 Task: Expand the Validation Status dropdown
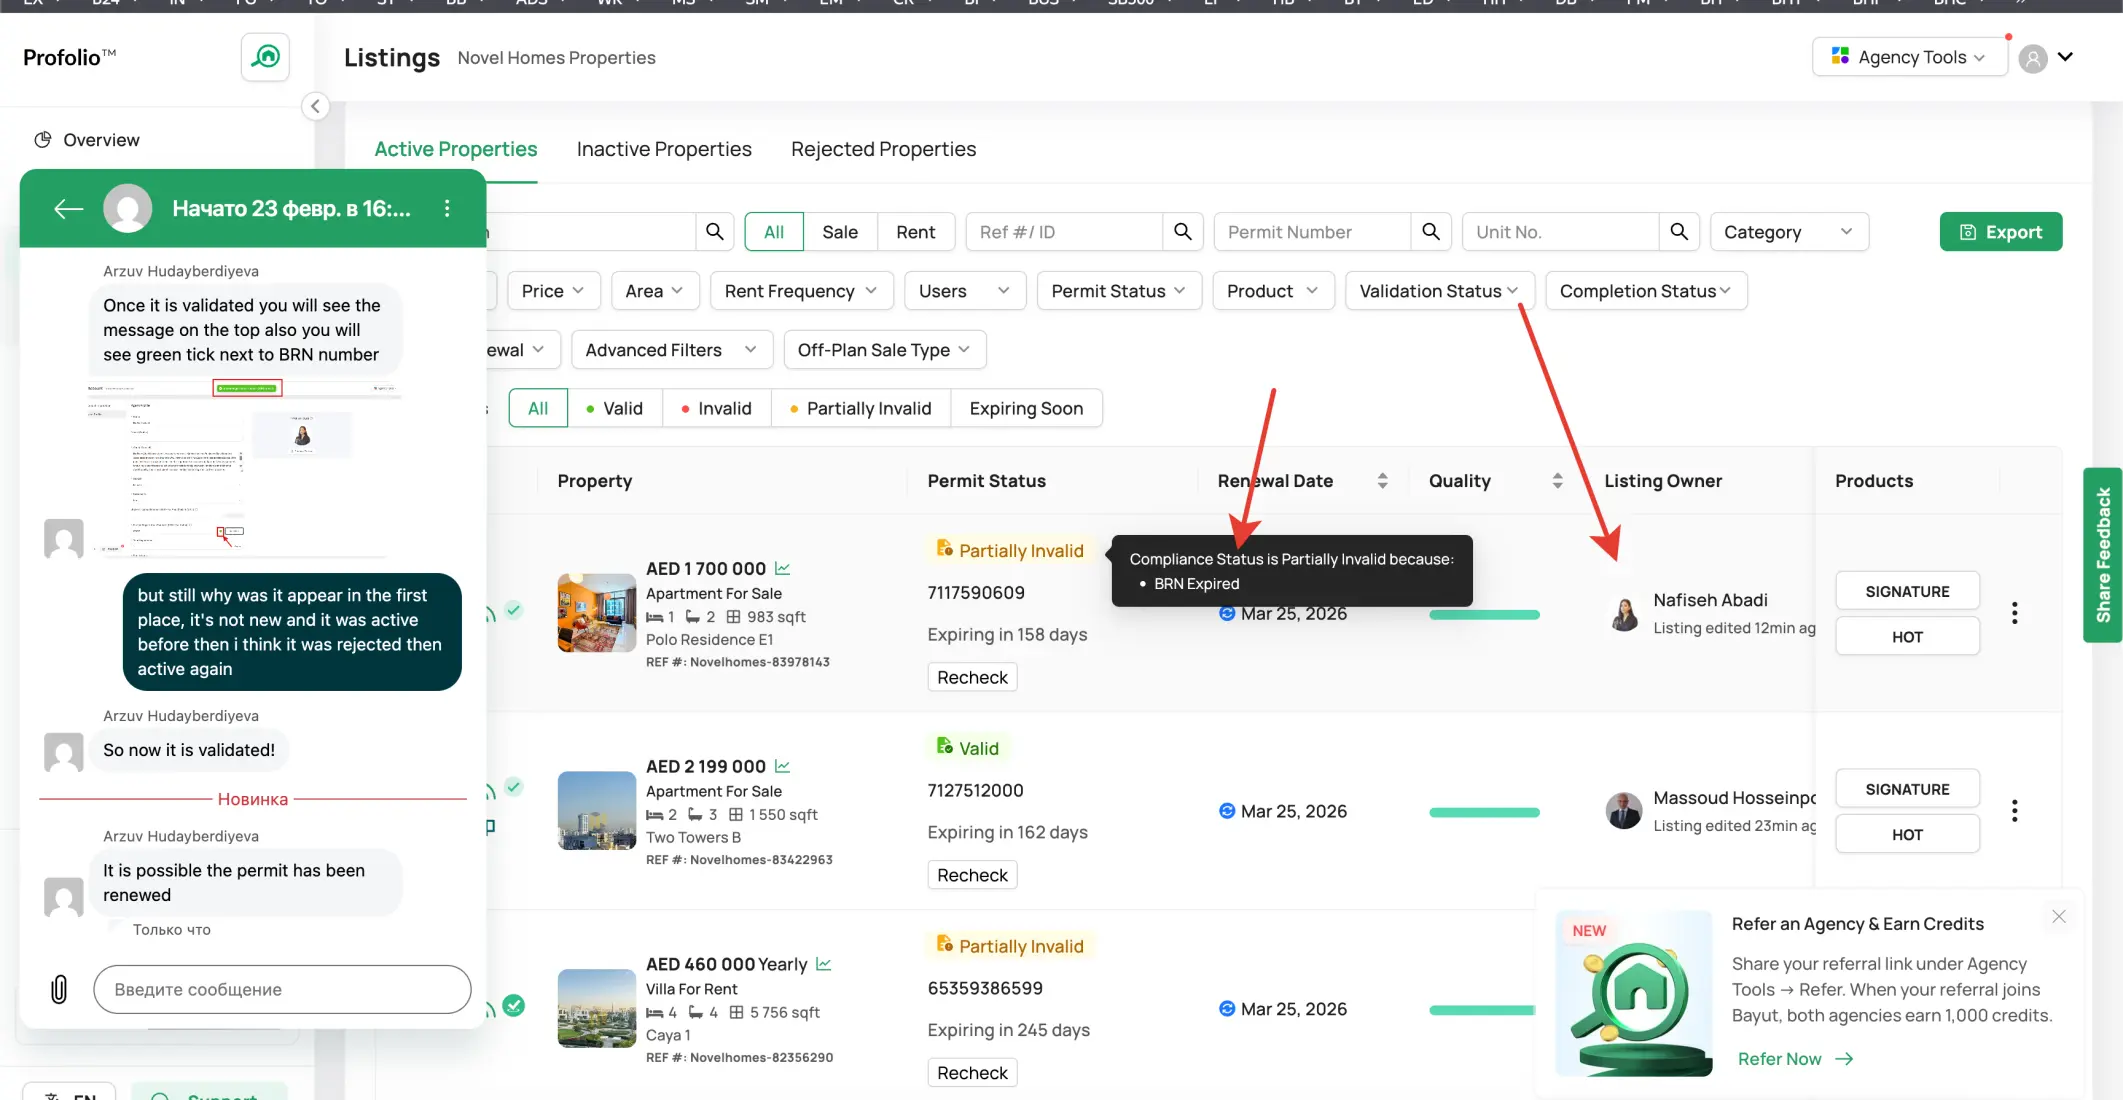click(x=1440, y=291)
